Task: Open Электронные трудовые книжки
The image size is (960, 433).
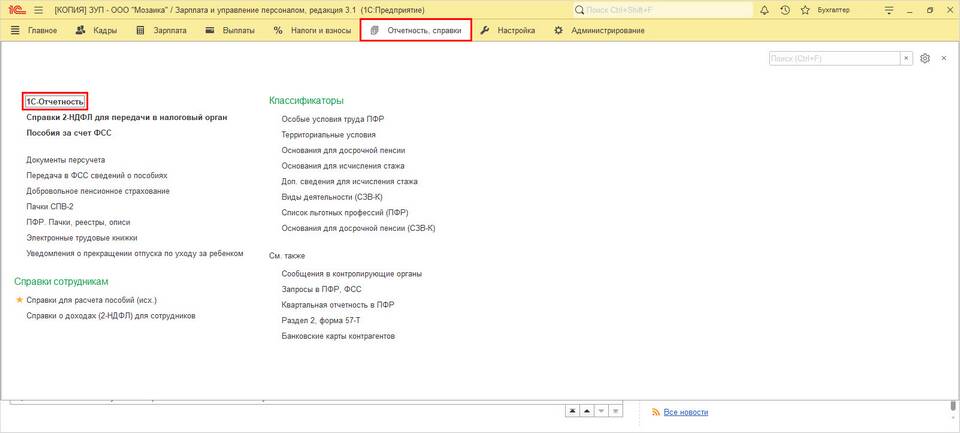Action: tap(81, 238)
